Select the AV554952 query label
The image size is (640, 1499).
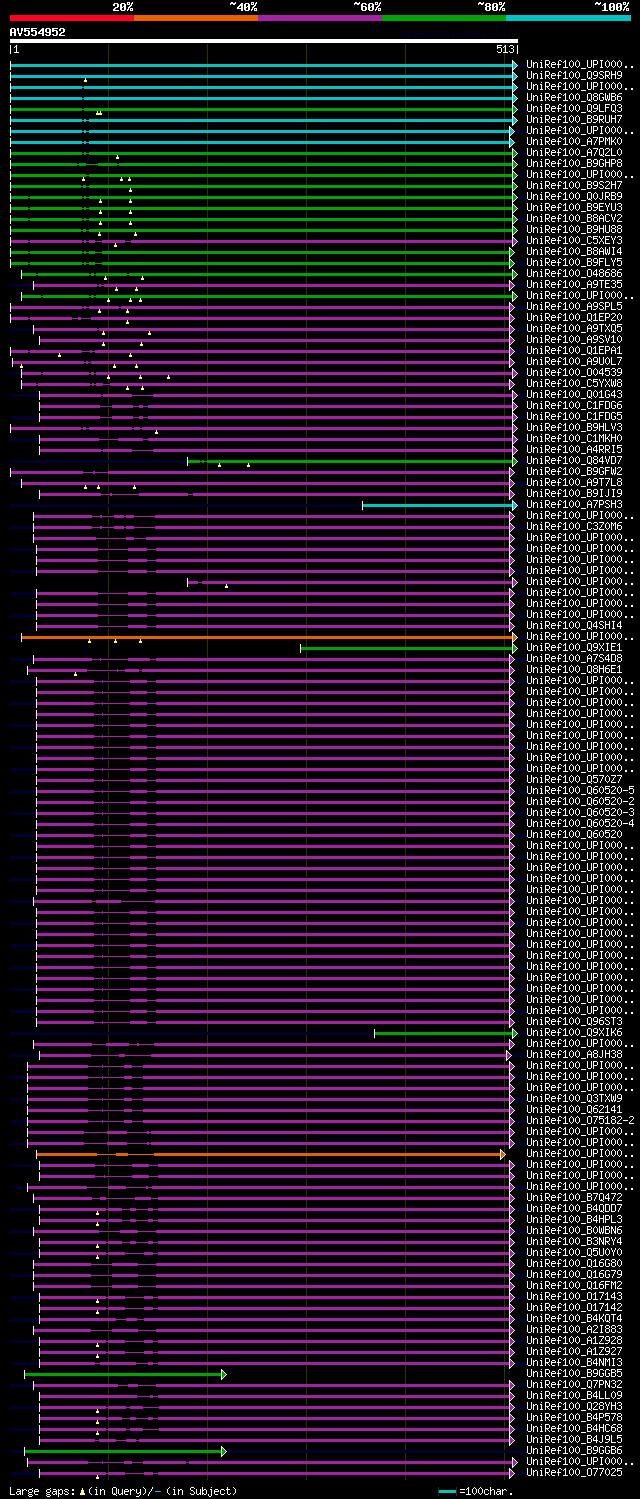[38, 32]
